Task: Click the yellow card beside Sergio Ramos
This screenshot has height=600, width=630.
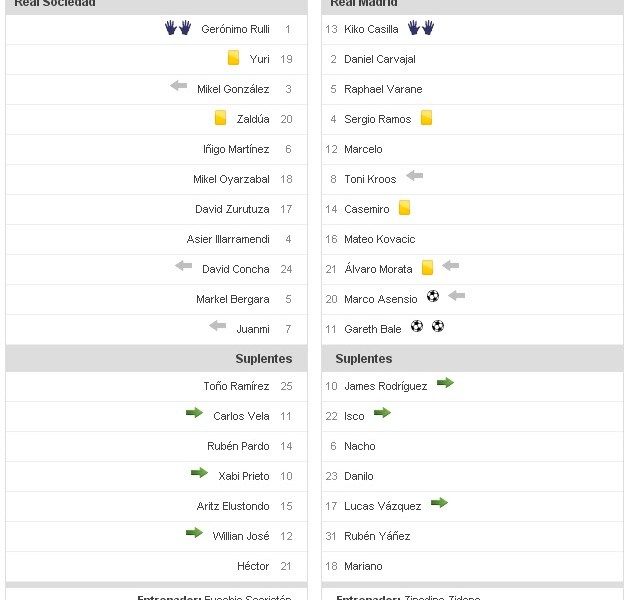Action: [426, 118]
